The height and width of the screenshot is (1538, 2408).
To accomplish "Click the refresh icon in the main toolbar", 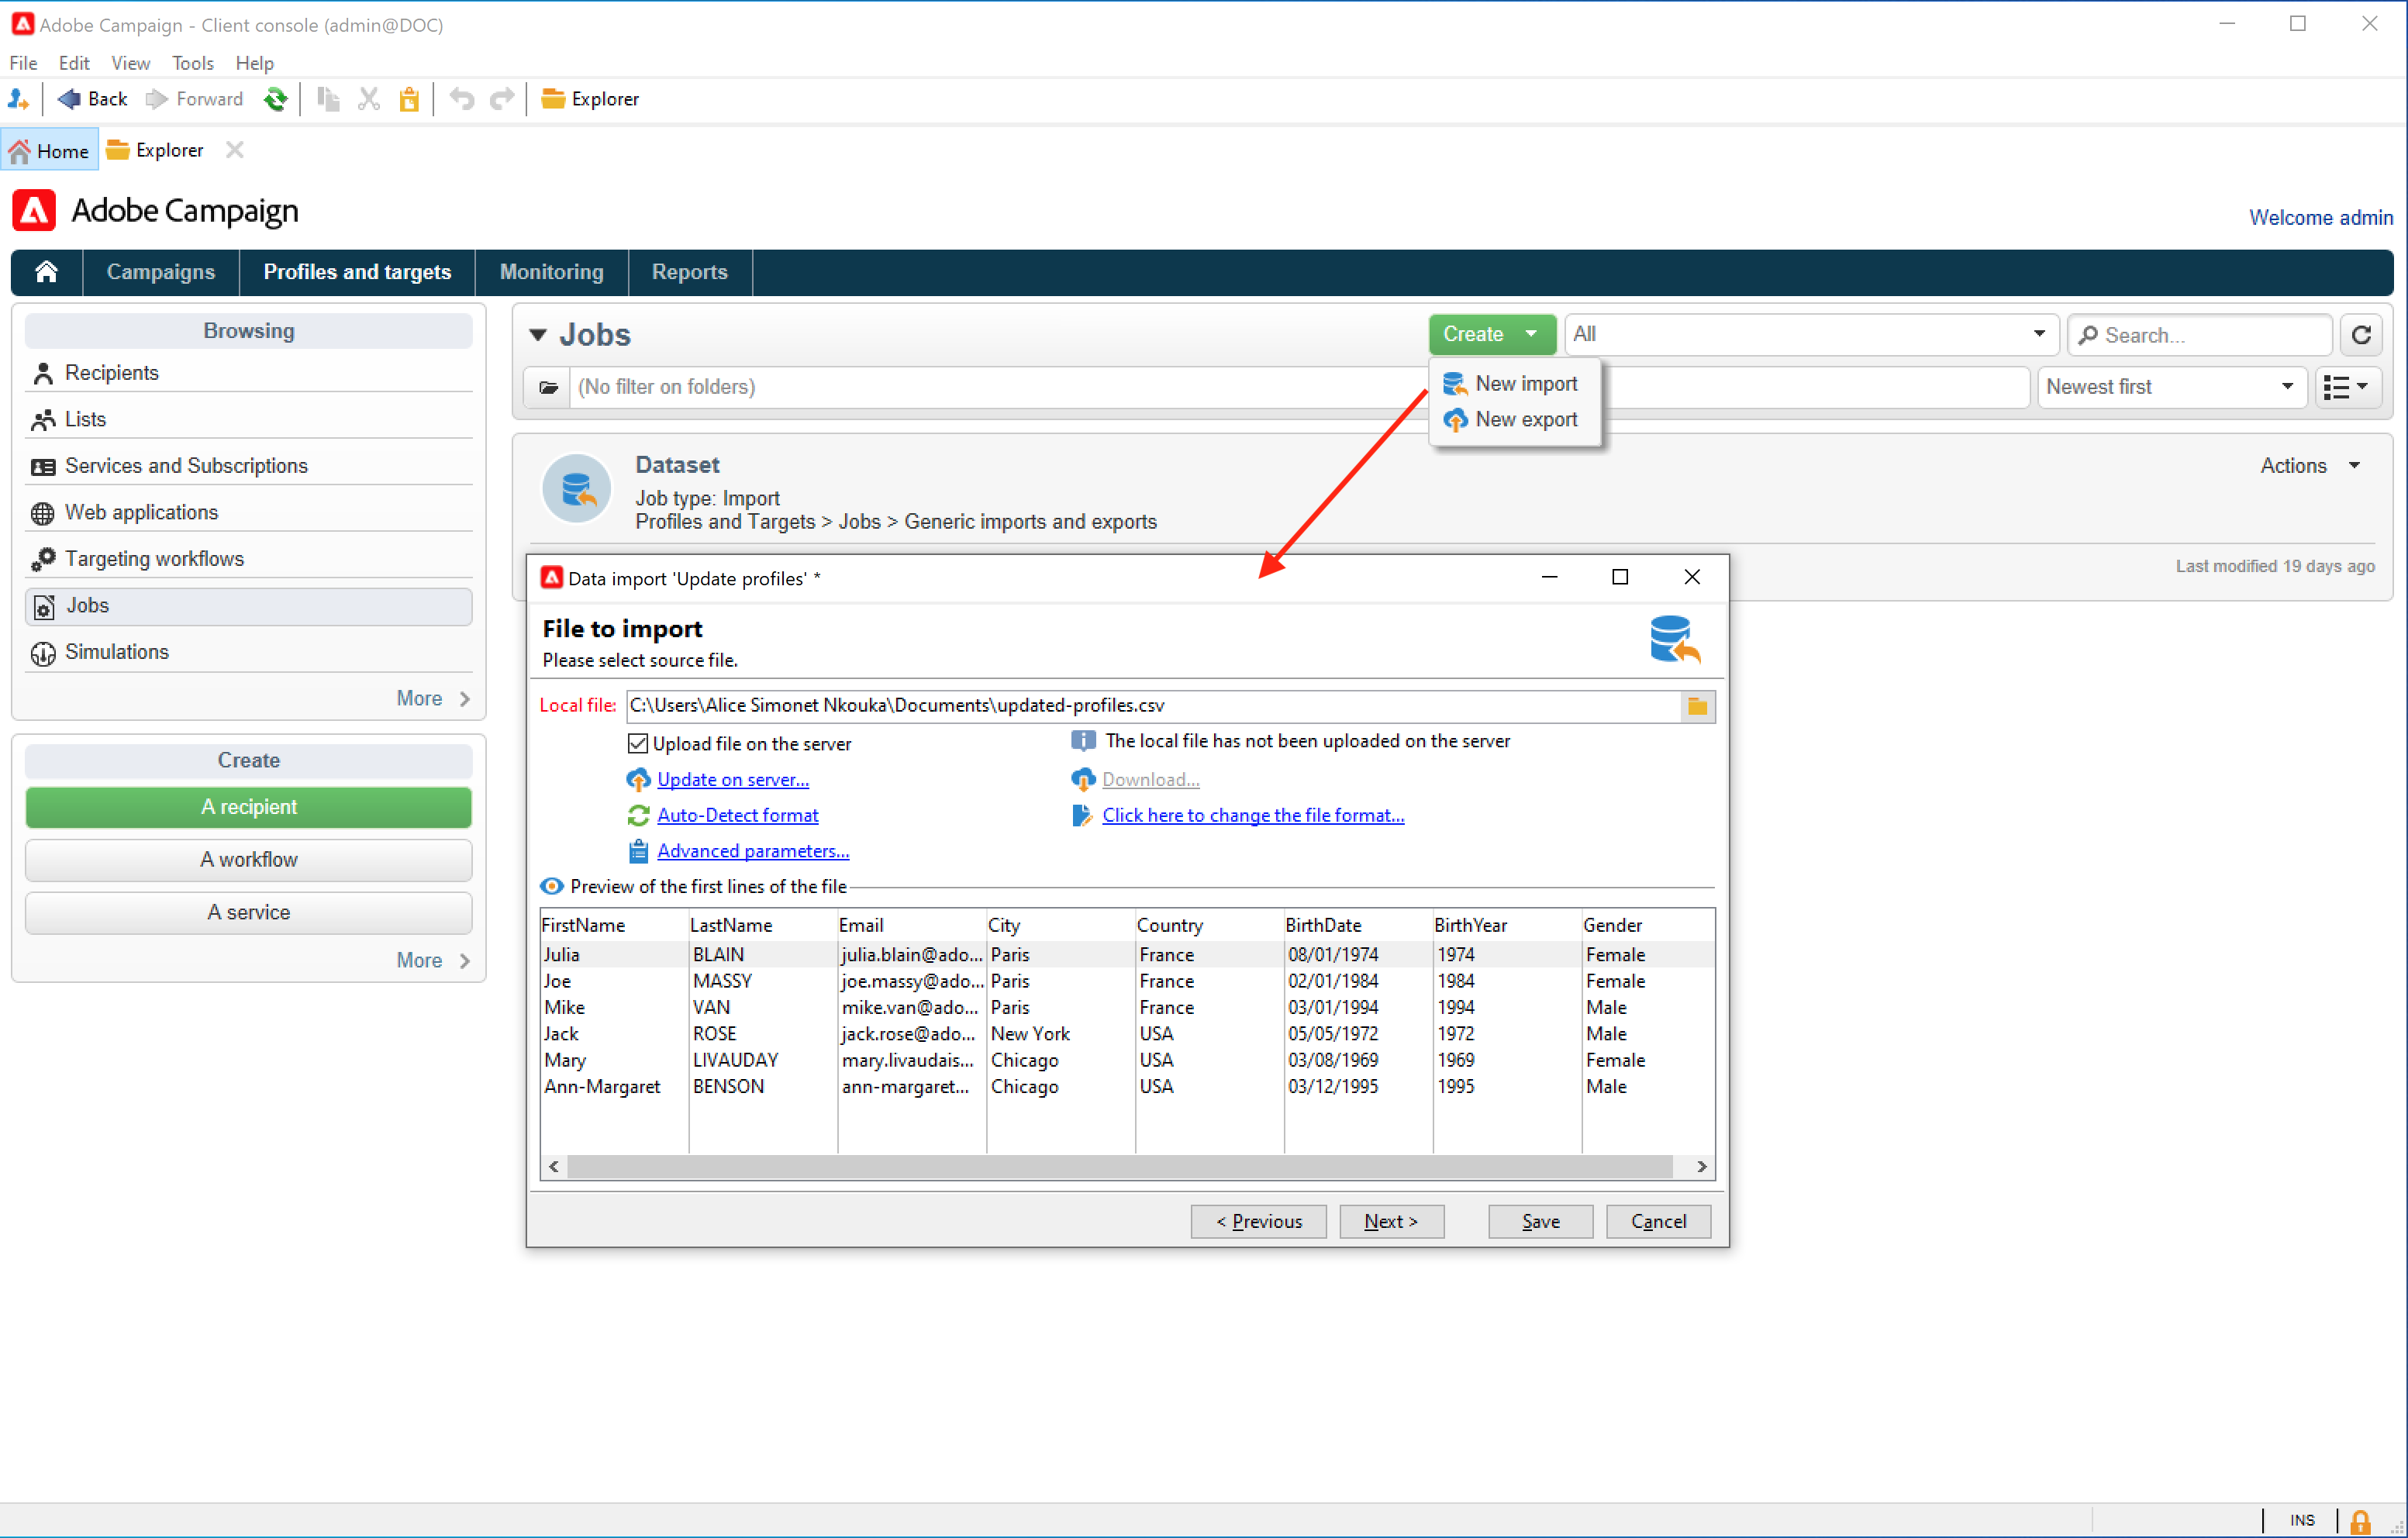I will [275, 99].
